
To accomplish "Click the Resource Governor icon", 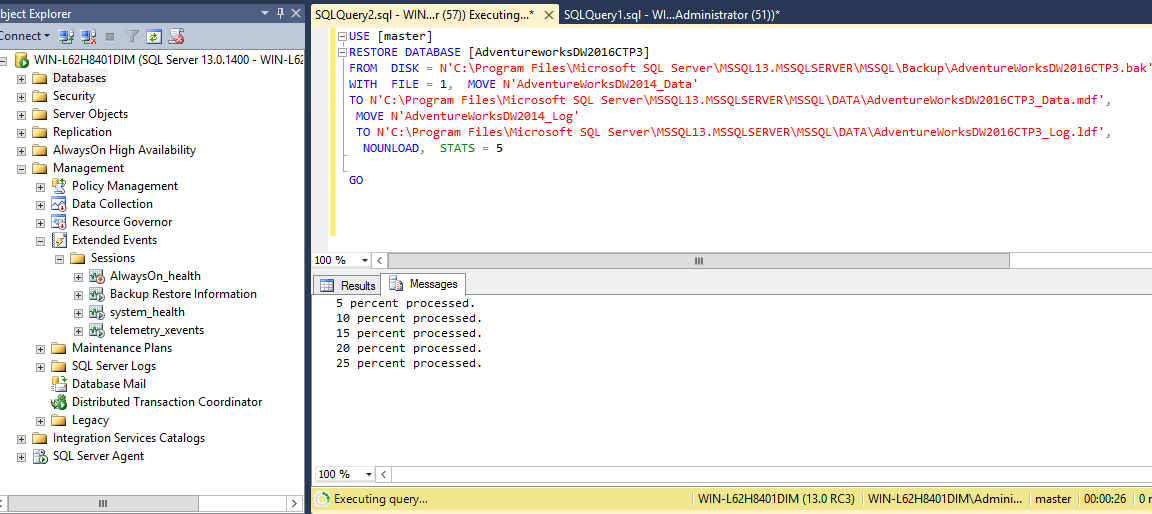I will [60, 222].
